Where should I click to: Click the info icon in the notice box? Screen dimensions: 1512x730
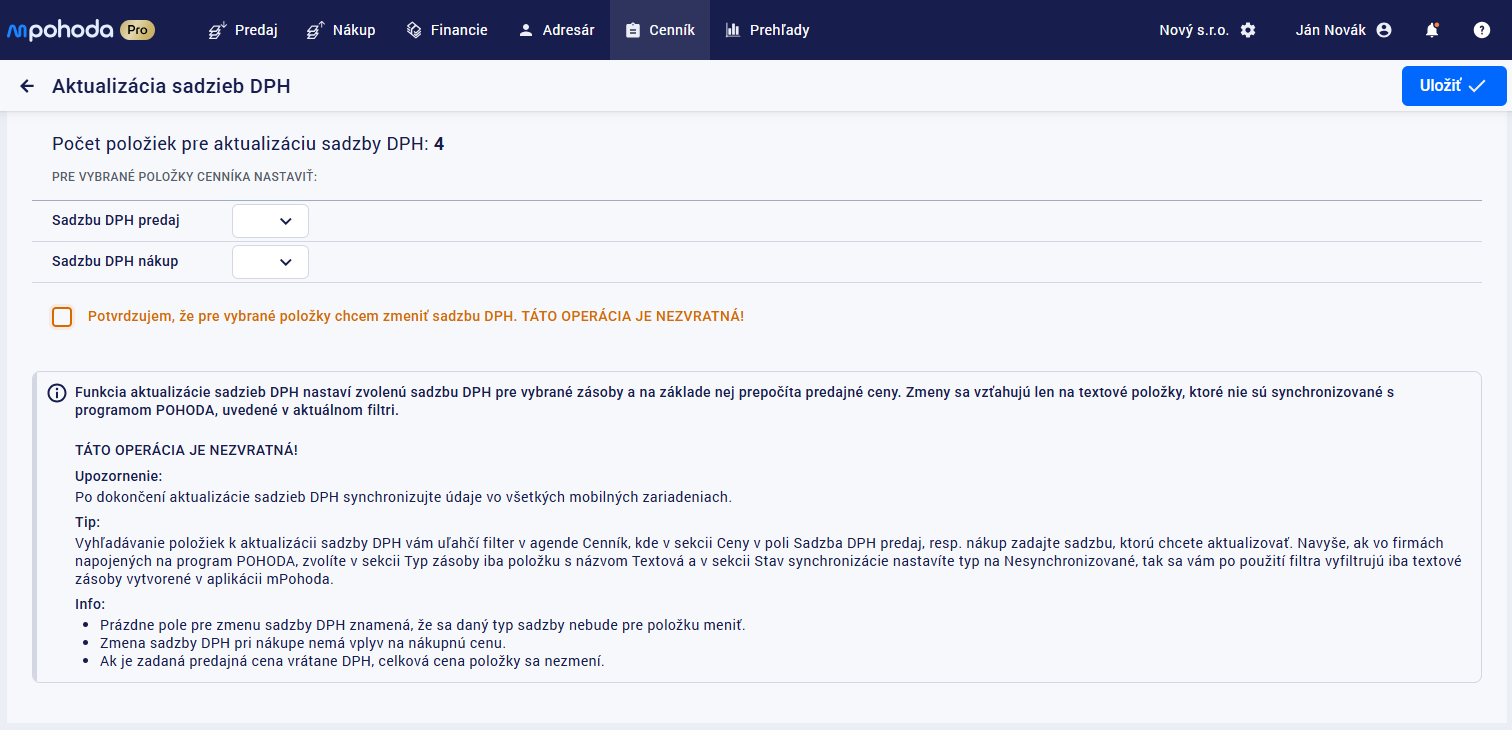[58, 393]
